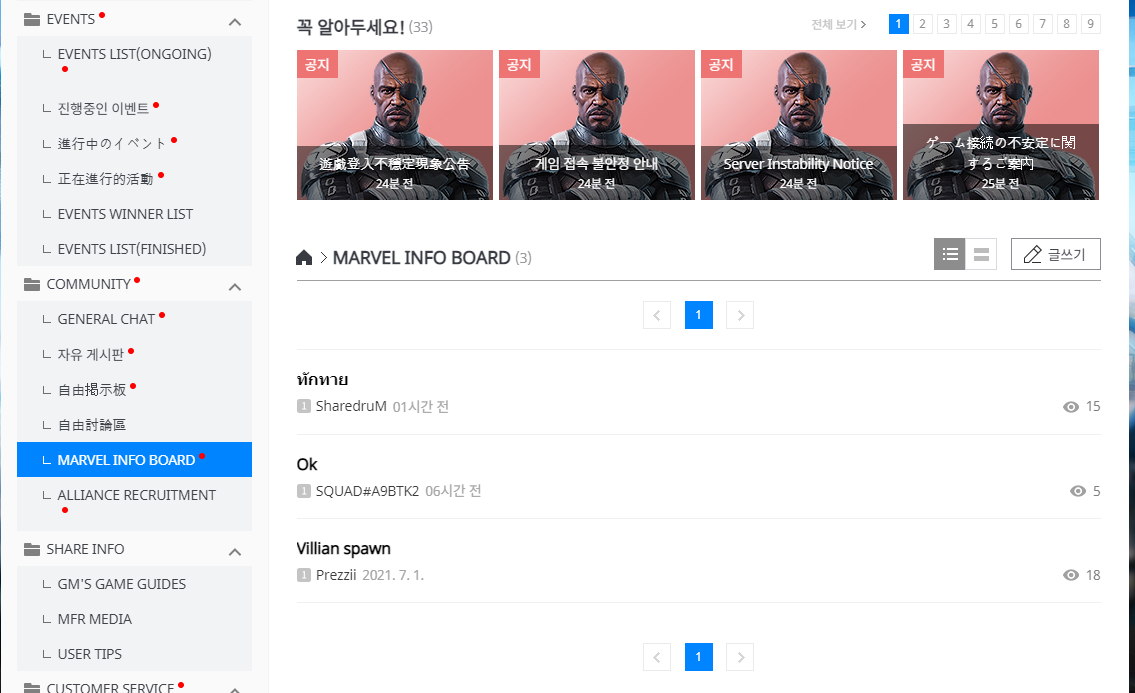Select MARVEL INFO BOARD in sidebar
This screenshot has width=1135, height=693.
click(135, 460)
